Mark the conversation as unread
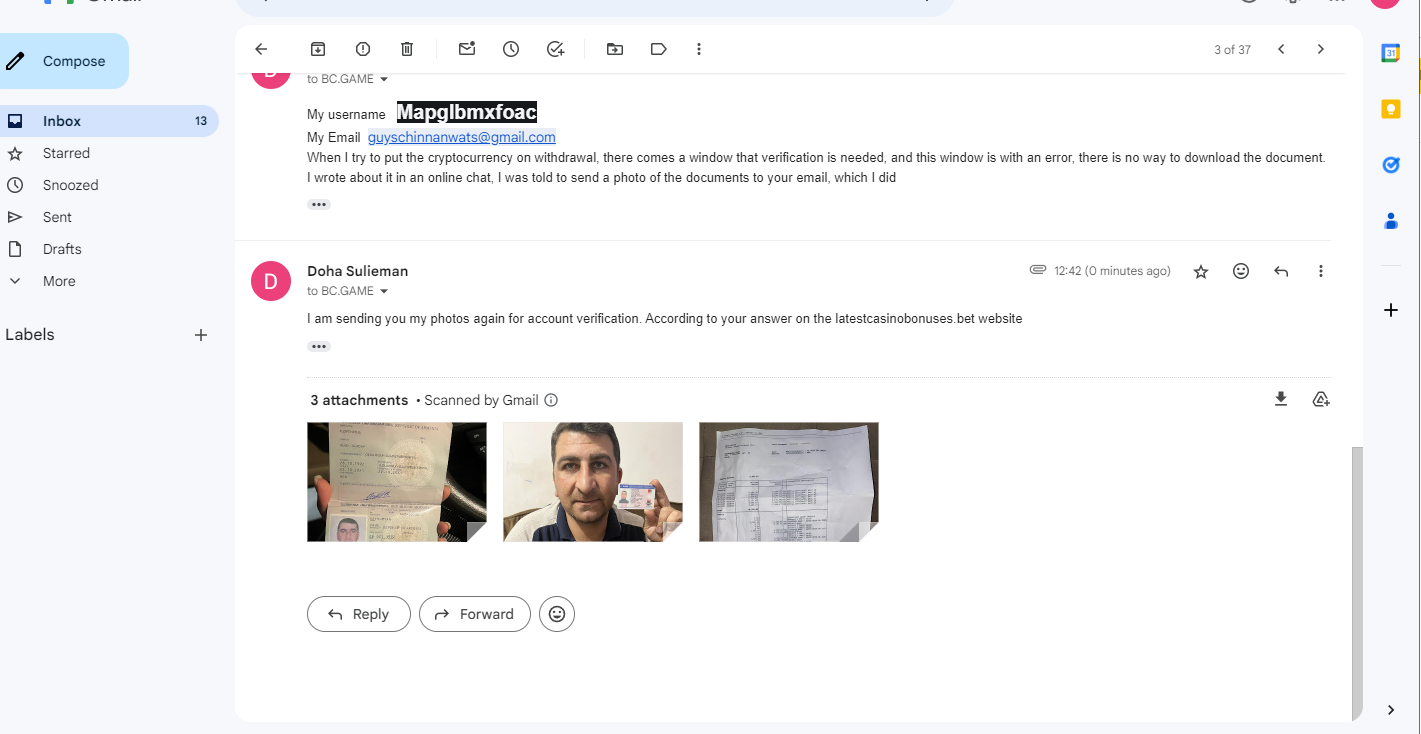Screen dimensions: 1421x734 (467, 49)
